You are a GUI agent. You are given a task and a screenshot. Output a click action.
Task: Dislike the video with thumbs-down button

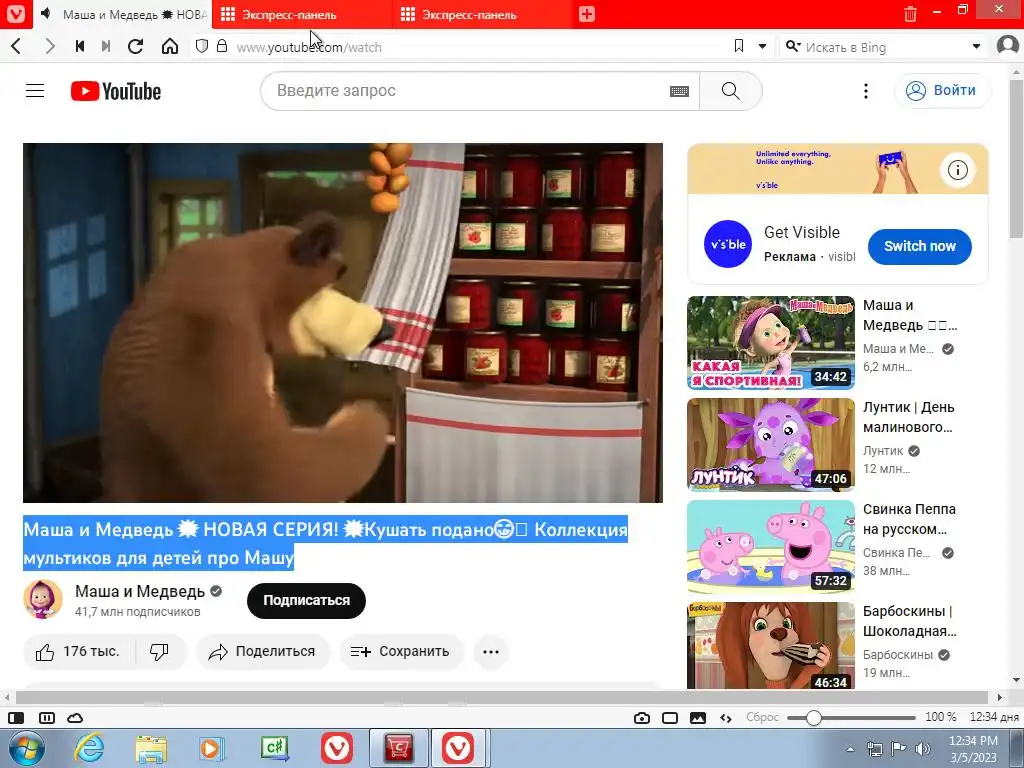(160, 652)
